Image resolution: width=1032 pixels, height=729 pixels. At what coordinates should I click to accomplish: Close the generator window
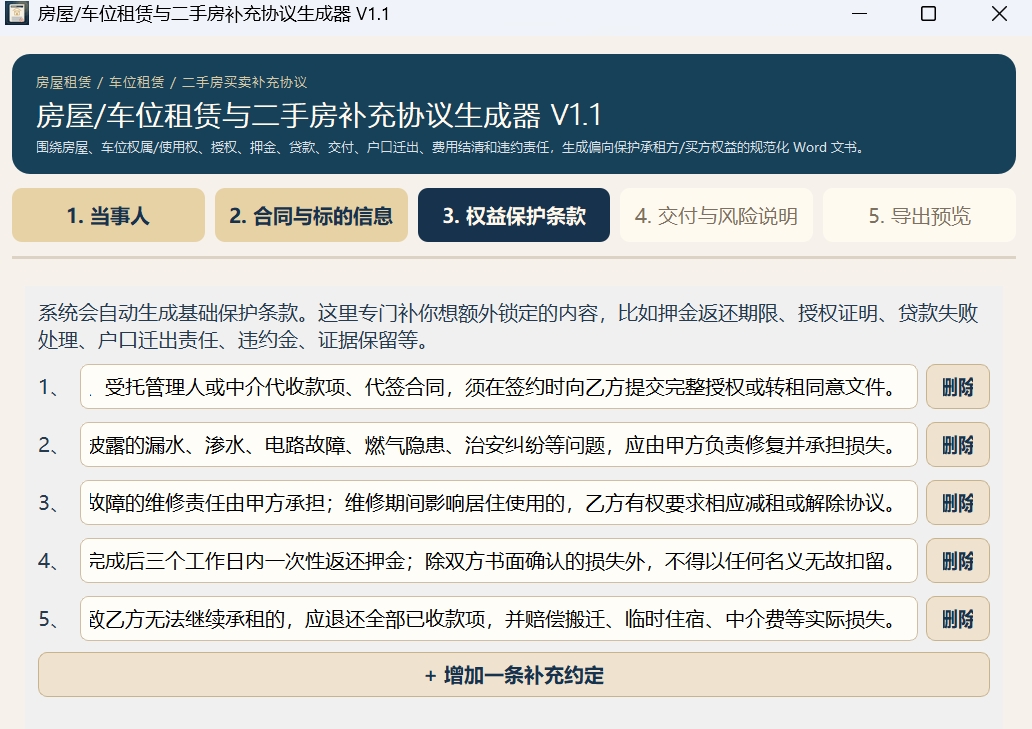point(999,13)
